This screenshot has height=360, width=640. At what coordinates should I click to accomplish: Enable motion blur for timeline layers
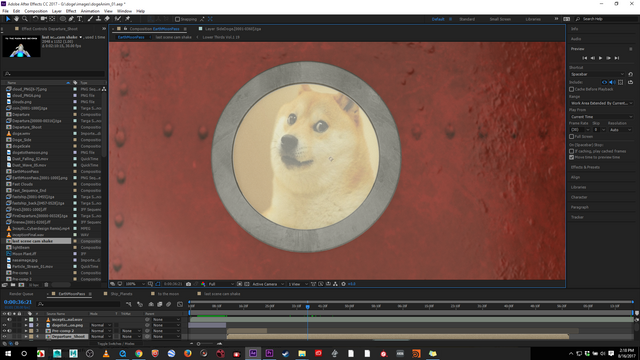(168, 304)
